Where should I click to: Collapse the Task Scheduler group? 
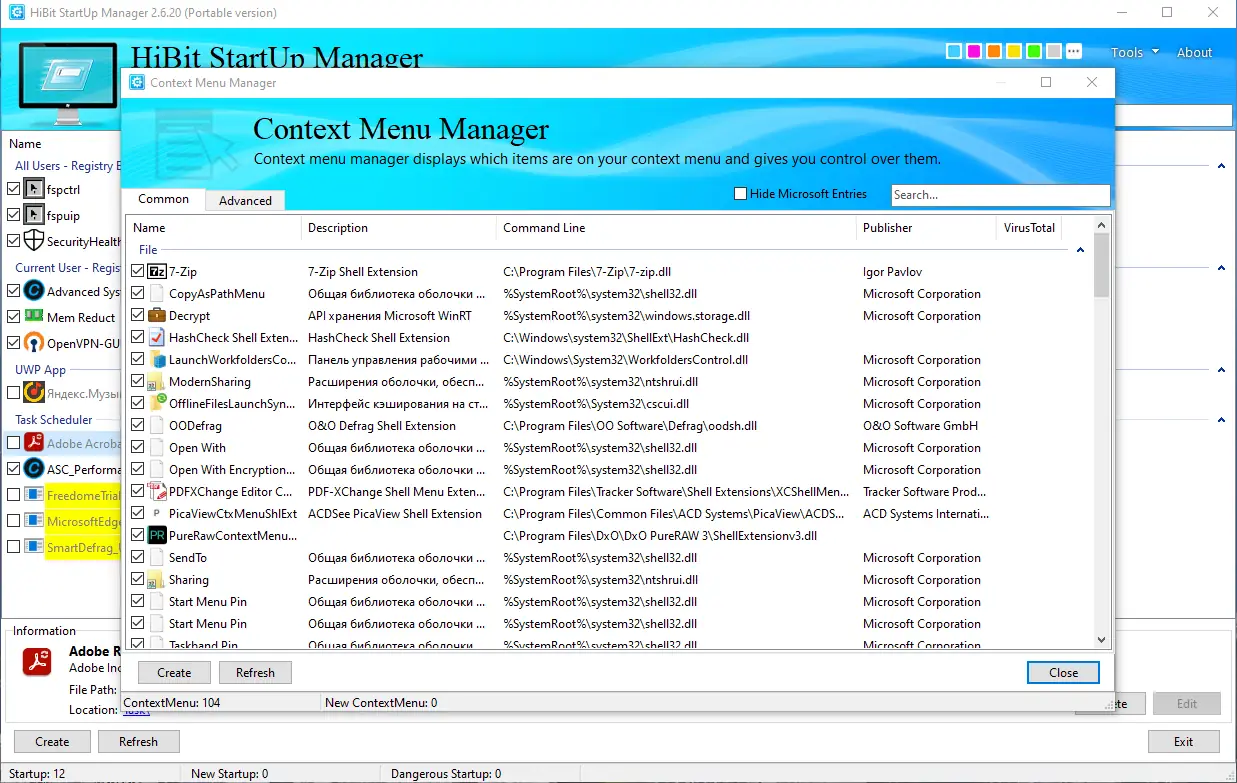click(x=1221, y=420)
